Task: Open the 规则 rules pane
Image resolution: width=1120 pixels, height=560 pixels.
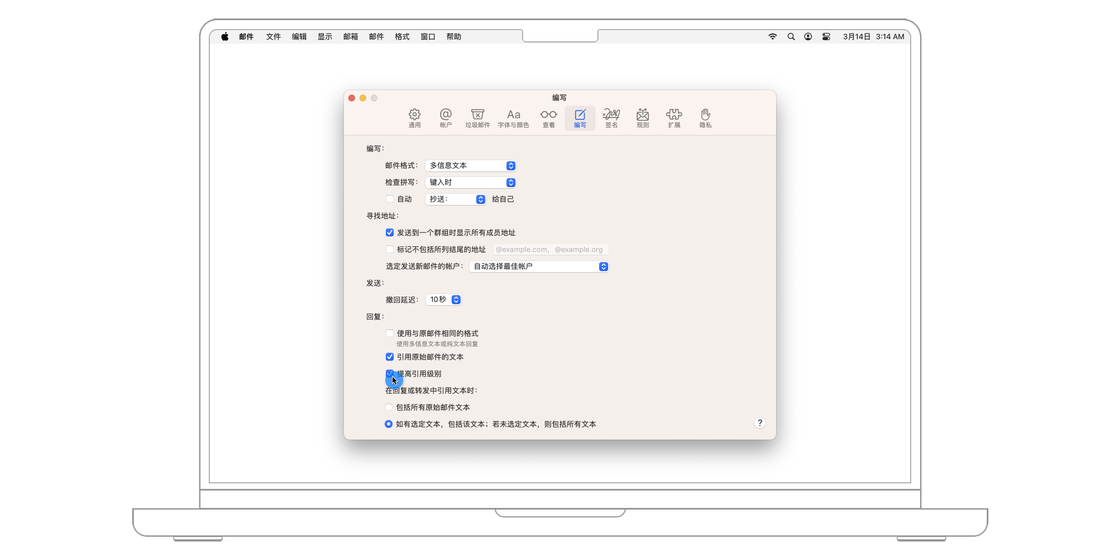Action: (x=643, y=118)
